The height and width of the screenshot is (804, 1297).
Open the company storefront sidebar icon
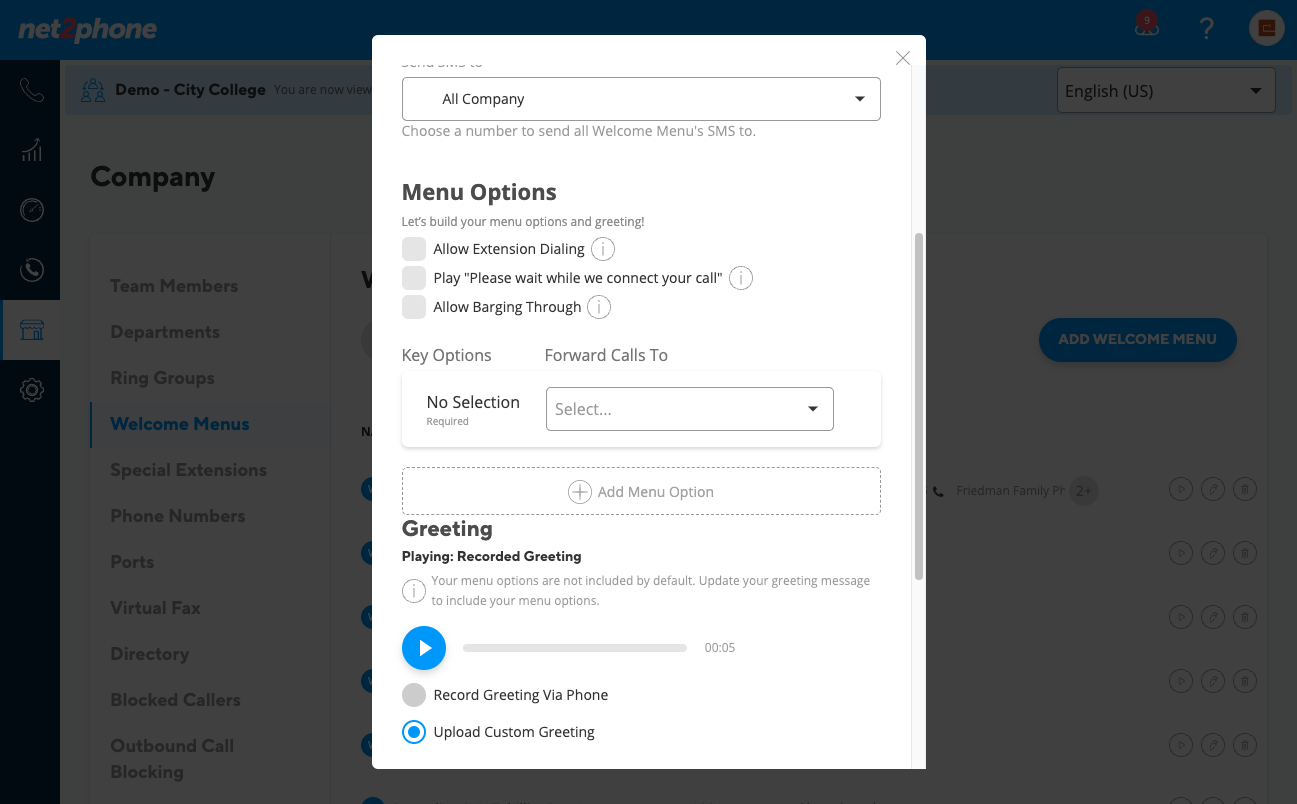pos(31,330)
